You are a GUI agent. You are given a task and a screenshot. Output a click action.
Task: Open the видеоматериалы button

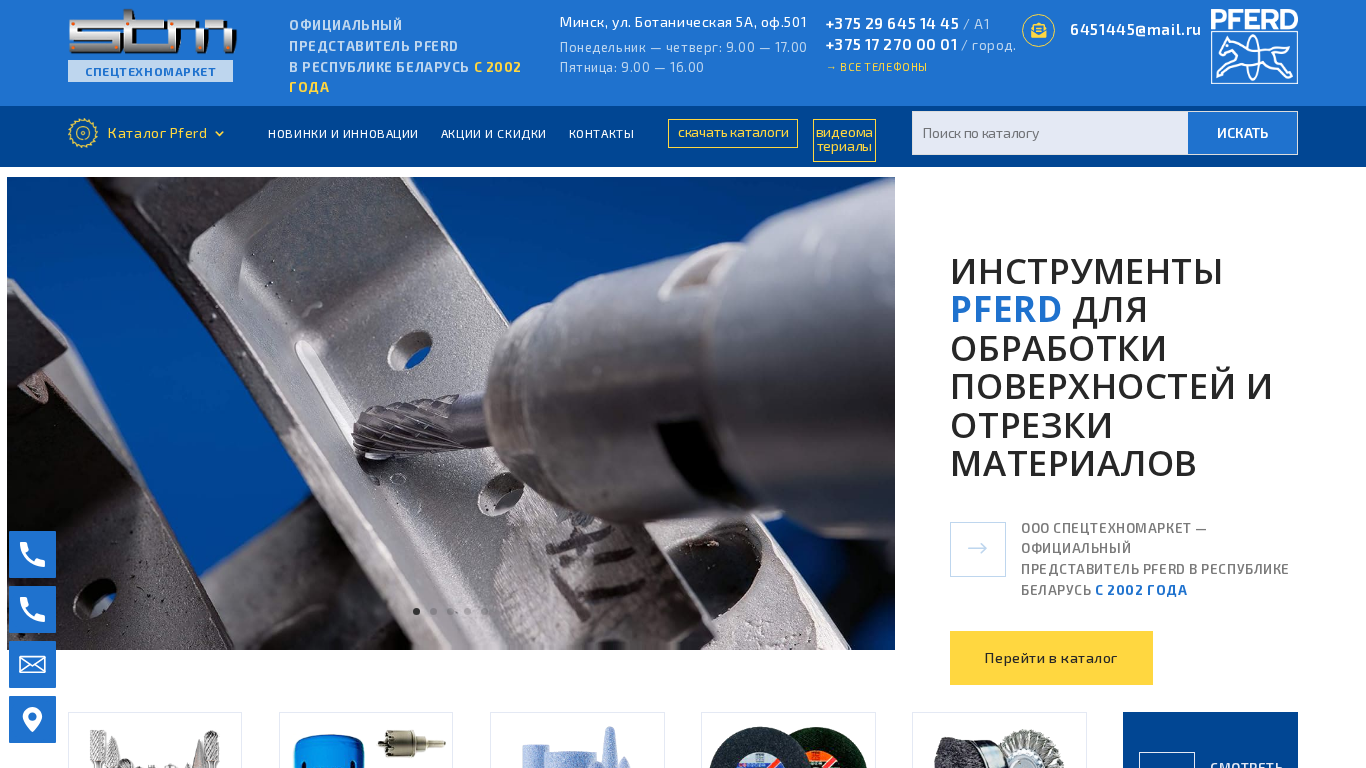(x=844, y=140)
